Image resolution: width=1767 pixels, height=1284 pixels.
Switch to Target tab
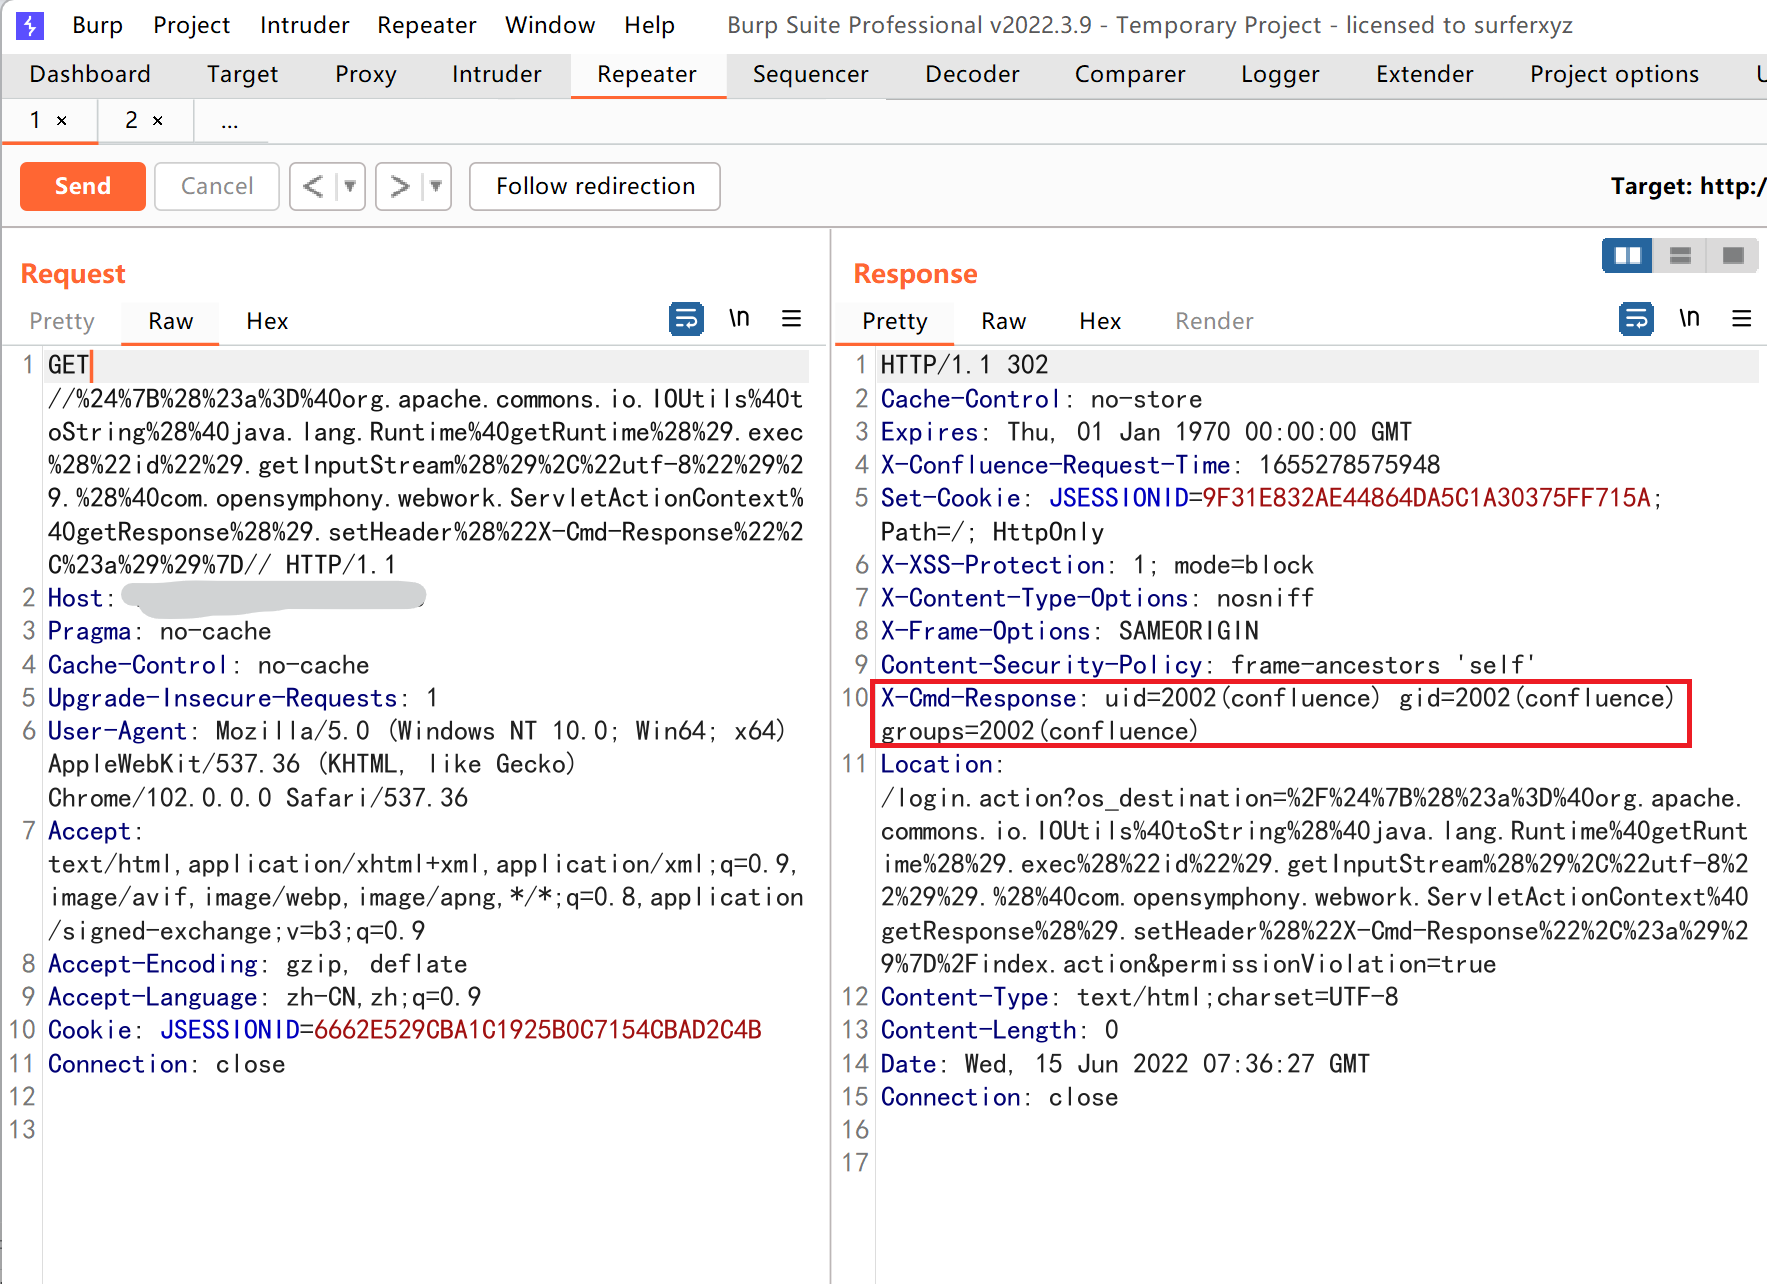(243, 74)
